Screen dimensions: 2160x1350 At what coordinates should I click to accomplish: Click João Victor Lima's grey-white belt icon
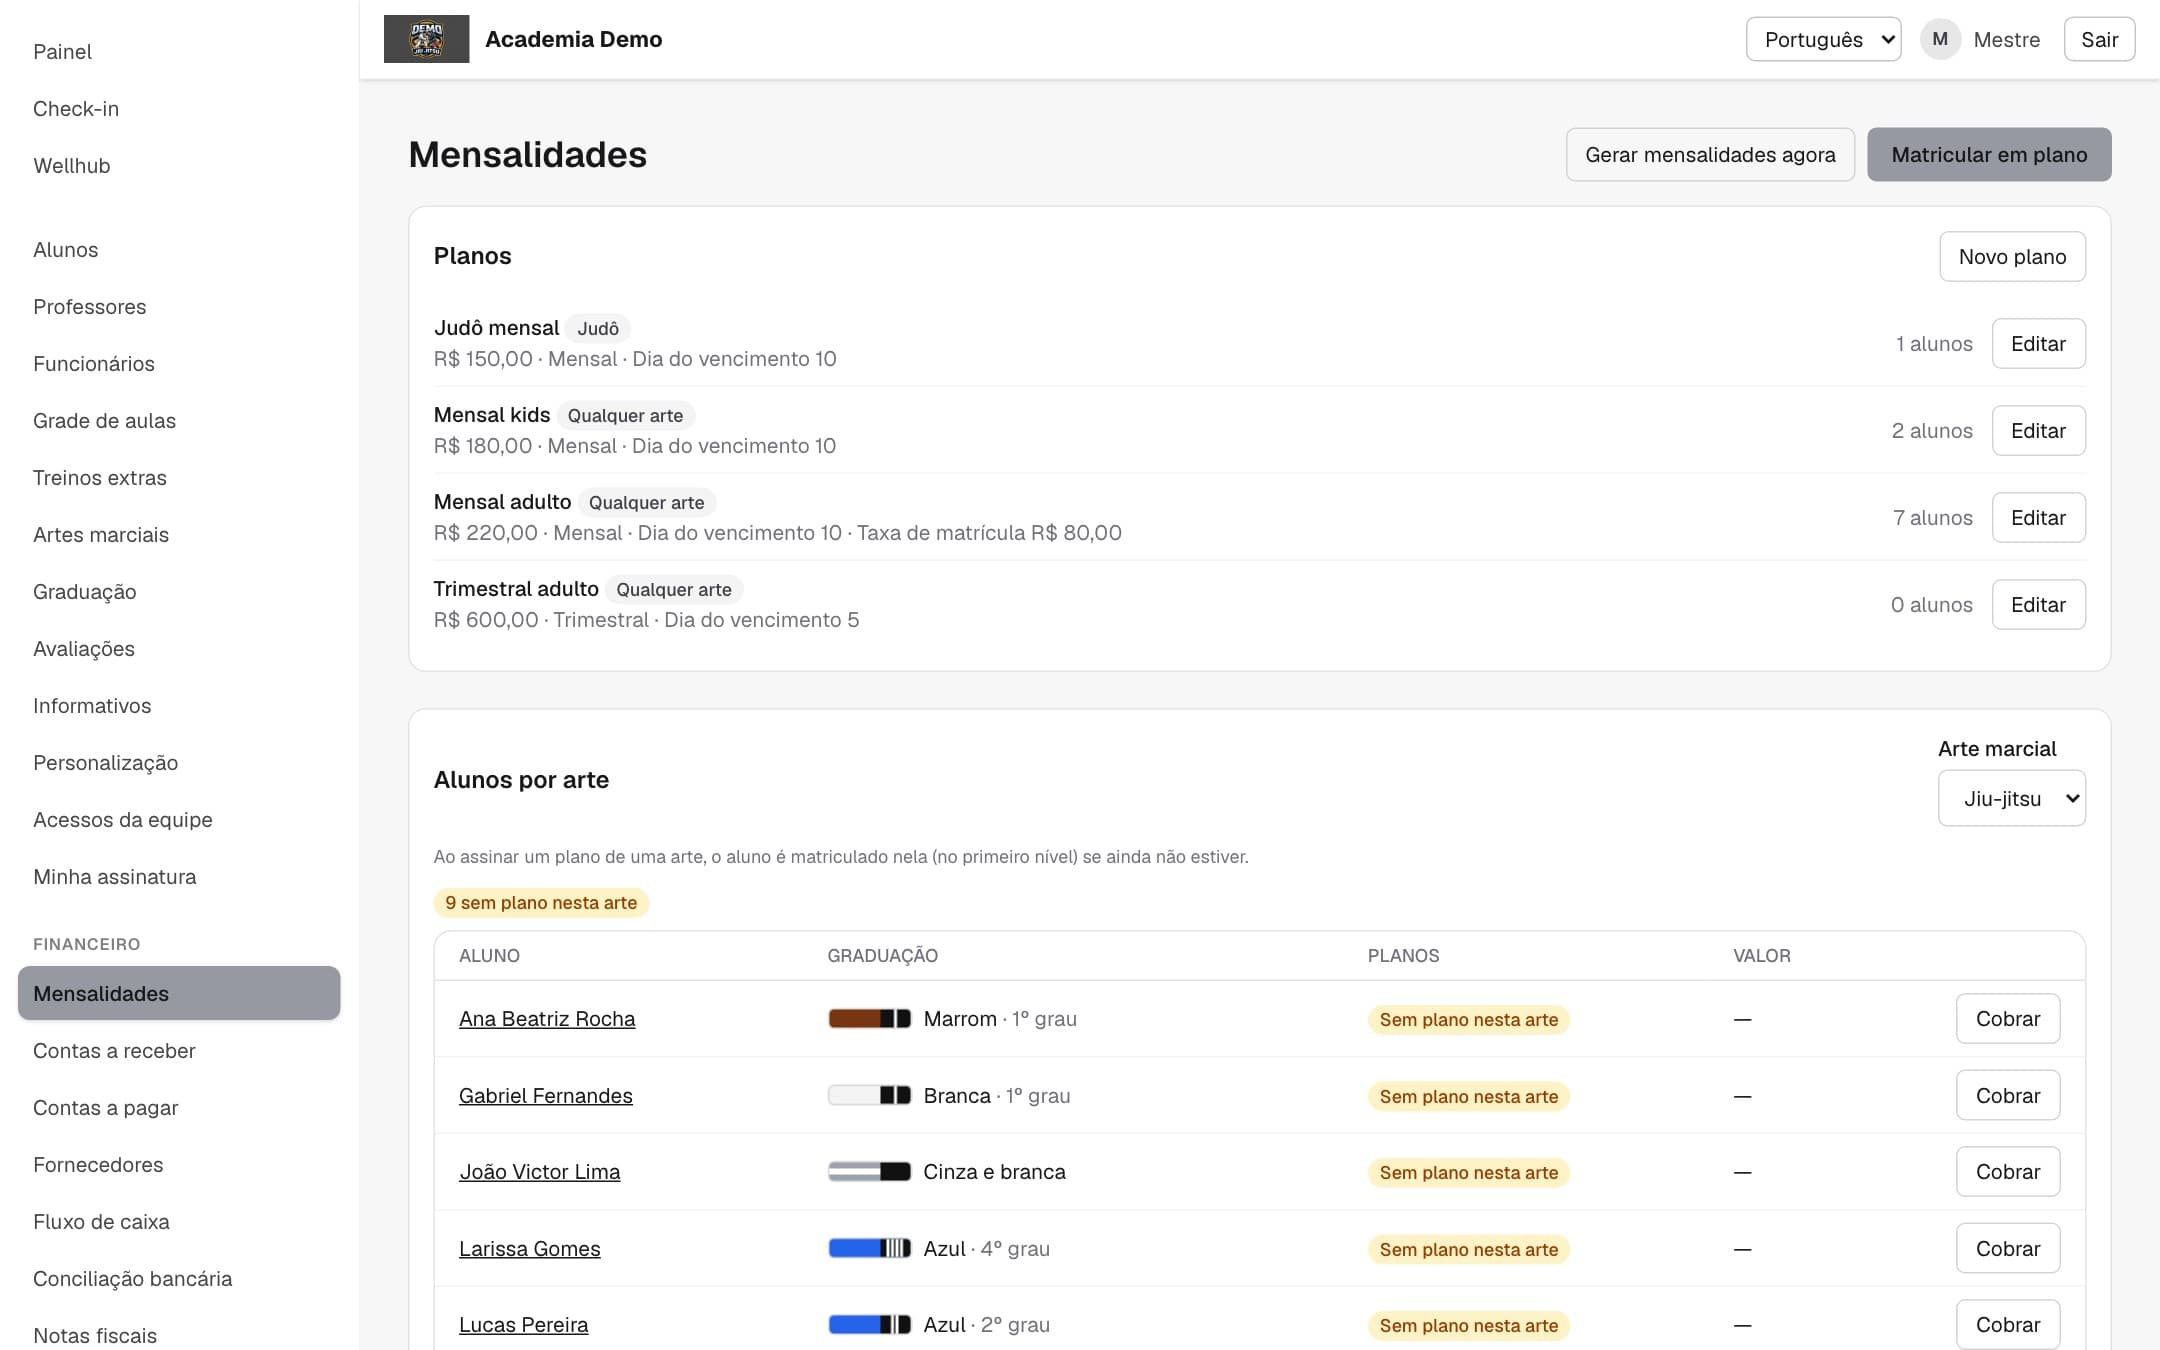click(869, 1172)
